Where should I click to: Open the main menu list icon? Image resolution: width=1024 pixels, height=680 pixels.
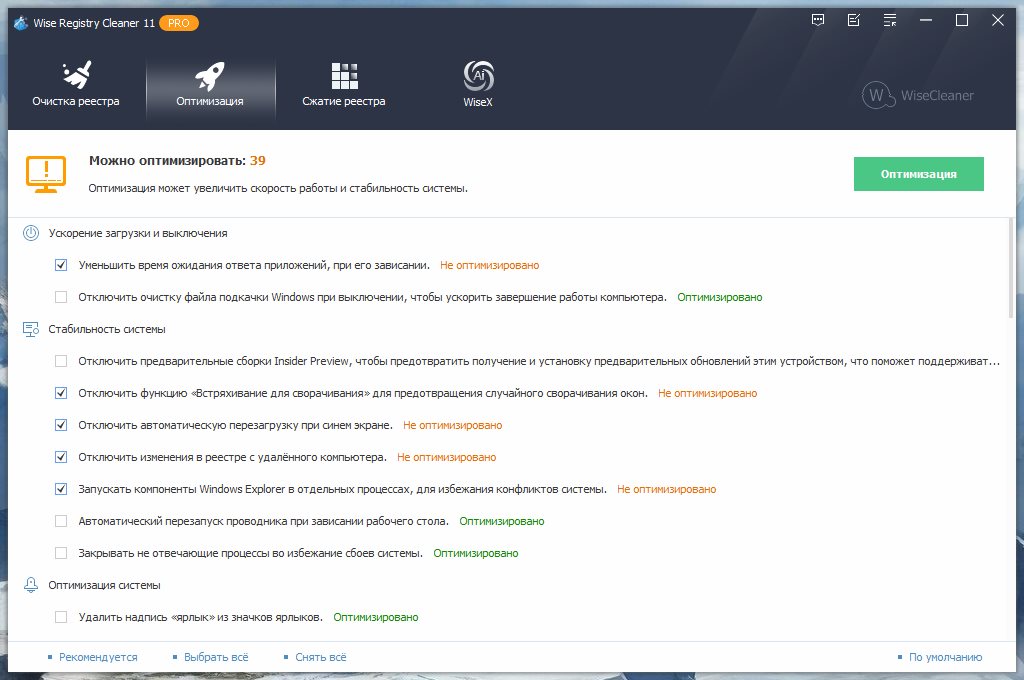coord(889,20)
